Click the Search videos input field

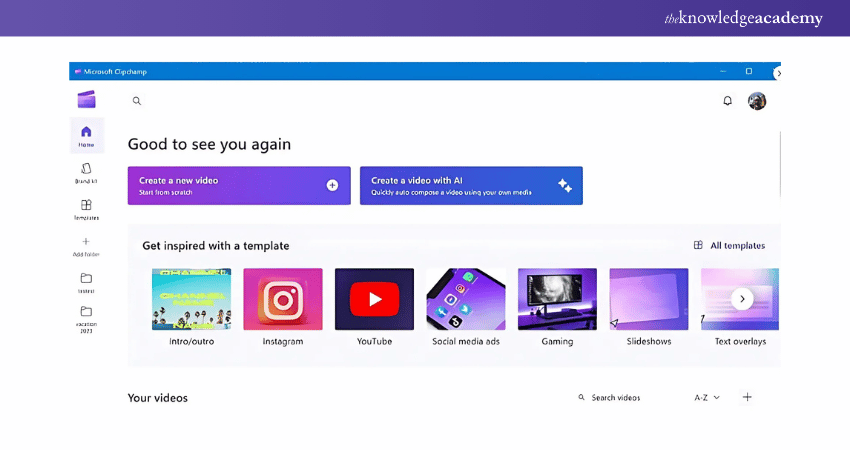(625, 397)
